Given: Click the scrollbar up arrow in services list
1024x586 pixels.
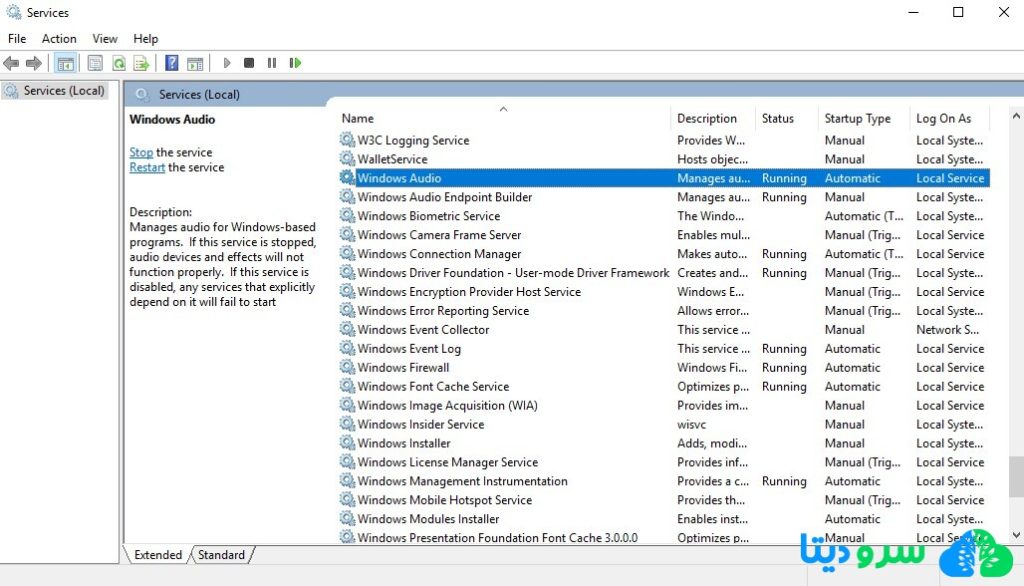Looking at the screenshot, I should 1016,116.
